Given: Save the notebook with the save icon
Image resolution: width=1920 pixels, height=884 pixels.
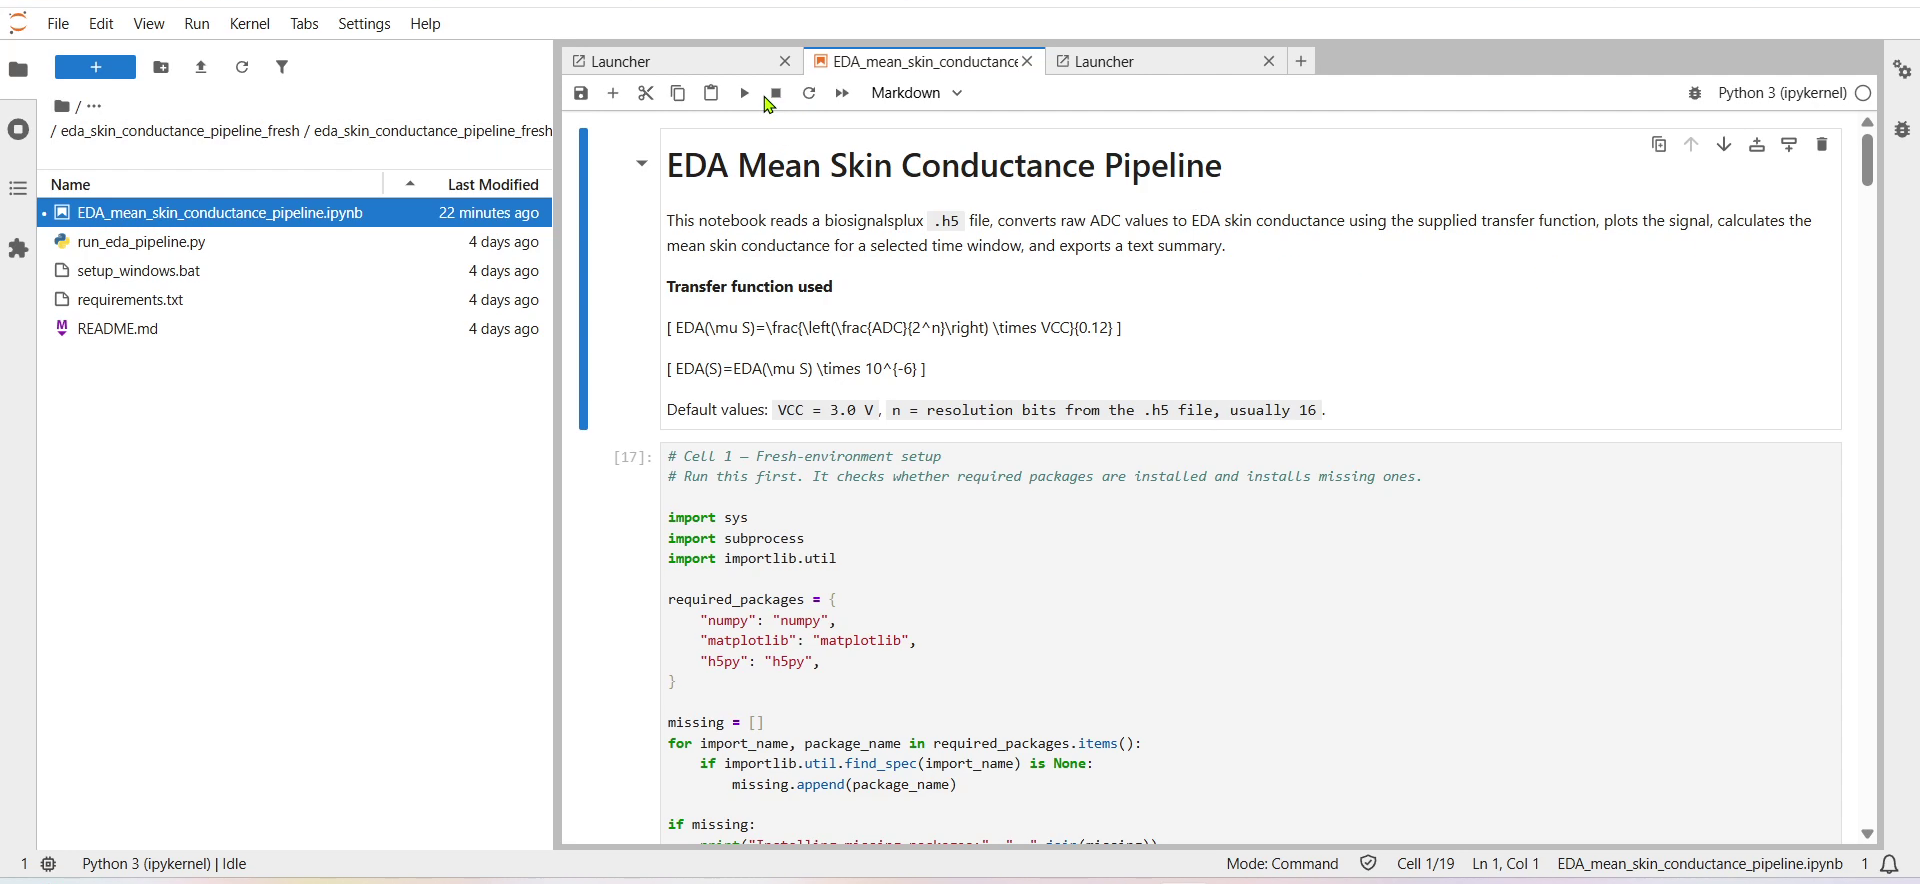Looking at the screenshot, I should click(581, 93).
